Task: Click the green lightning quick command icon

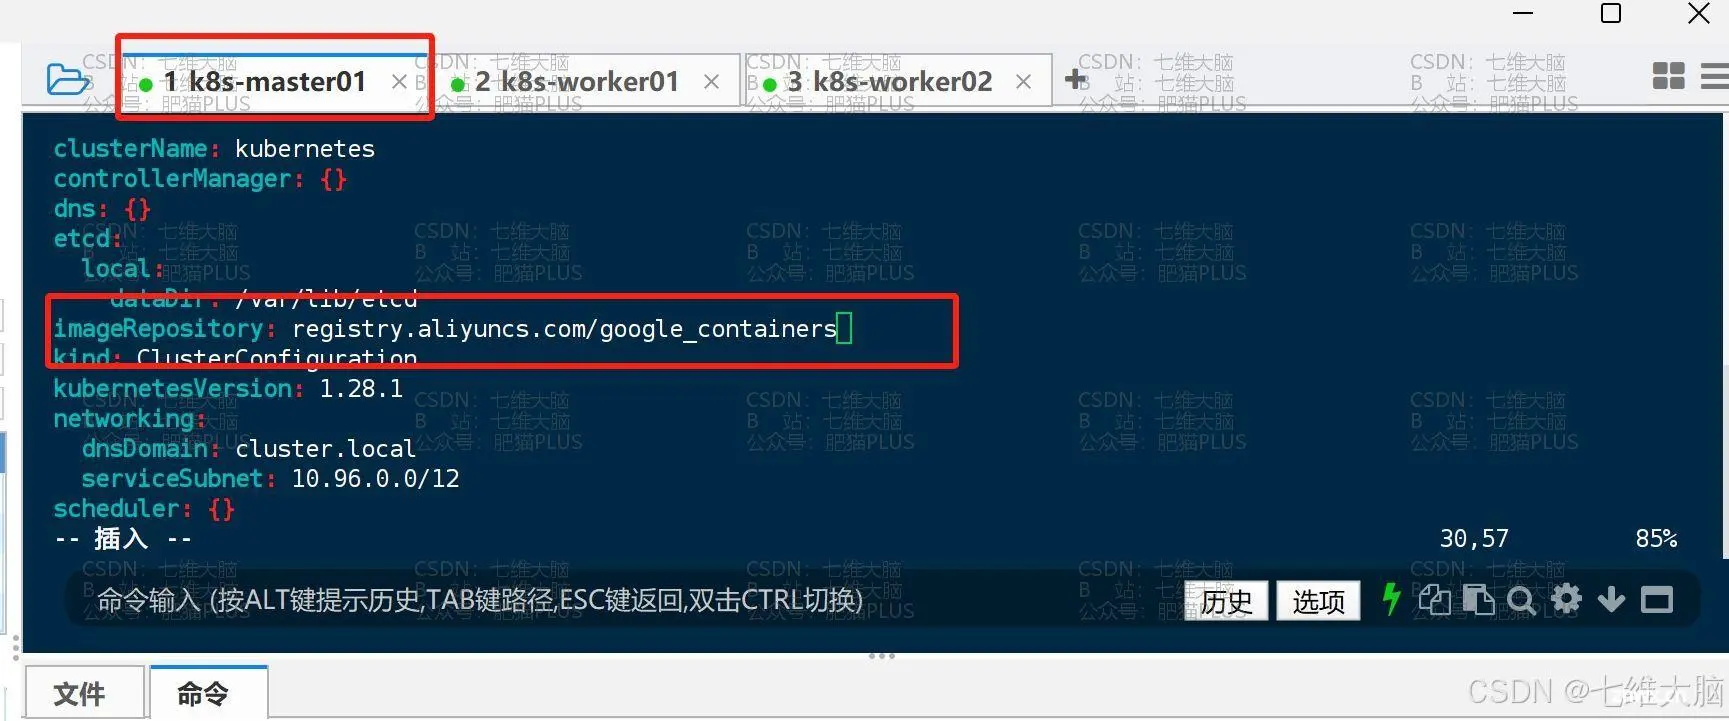Action: [1391, 599]
